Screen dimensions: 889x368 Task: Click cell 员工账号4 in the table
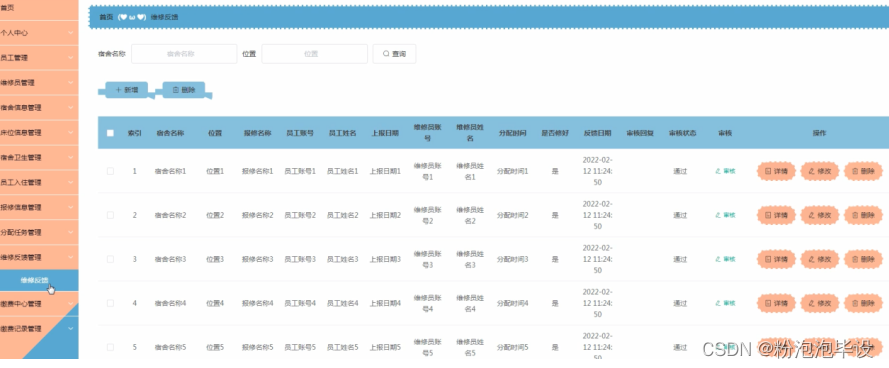(300, 303)
